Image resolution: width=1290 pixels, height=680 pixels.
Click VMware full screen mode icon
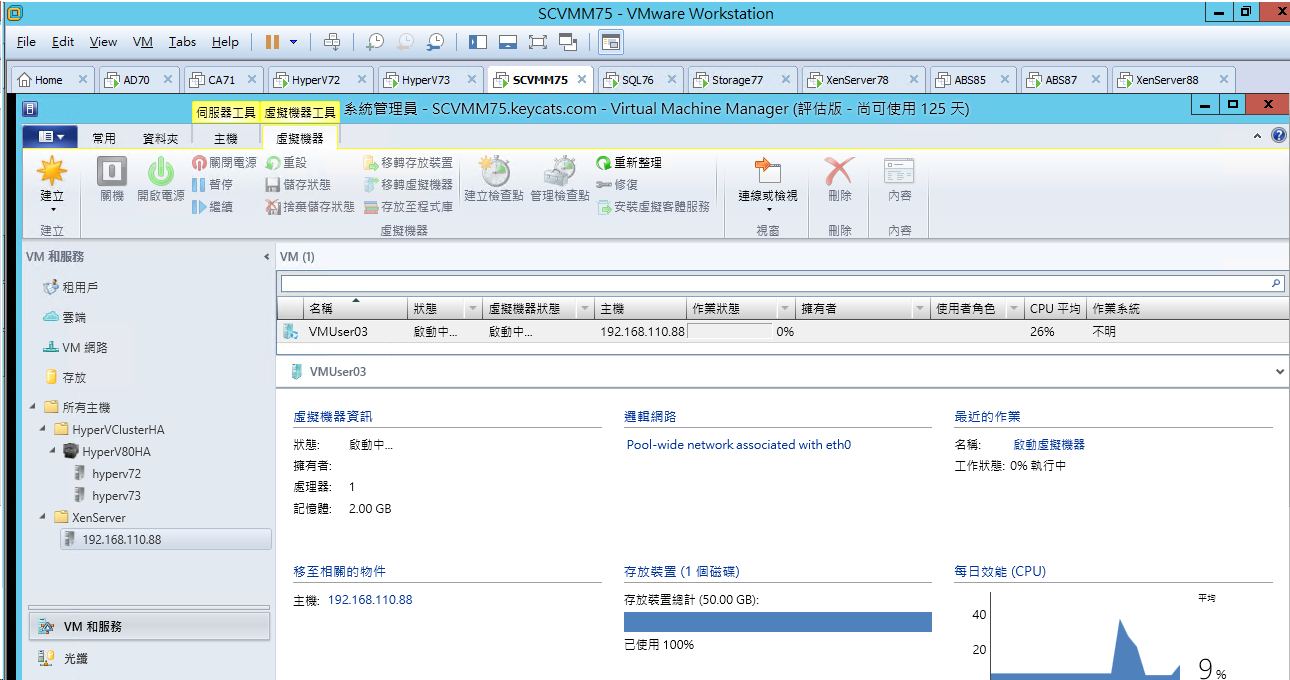(x=537, y=42)
